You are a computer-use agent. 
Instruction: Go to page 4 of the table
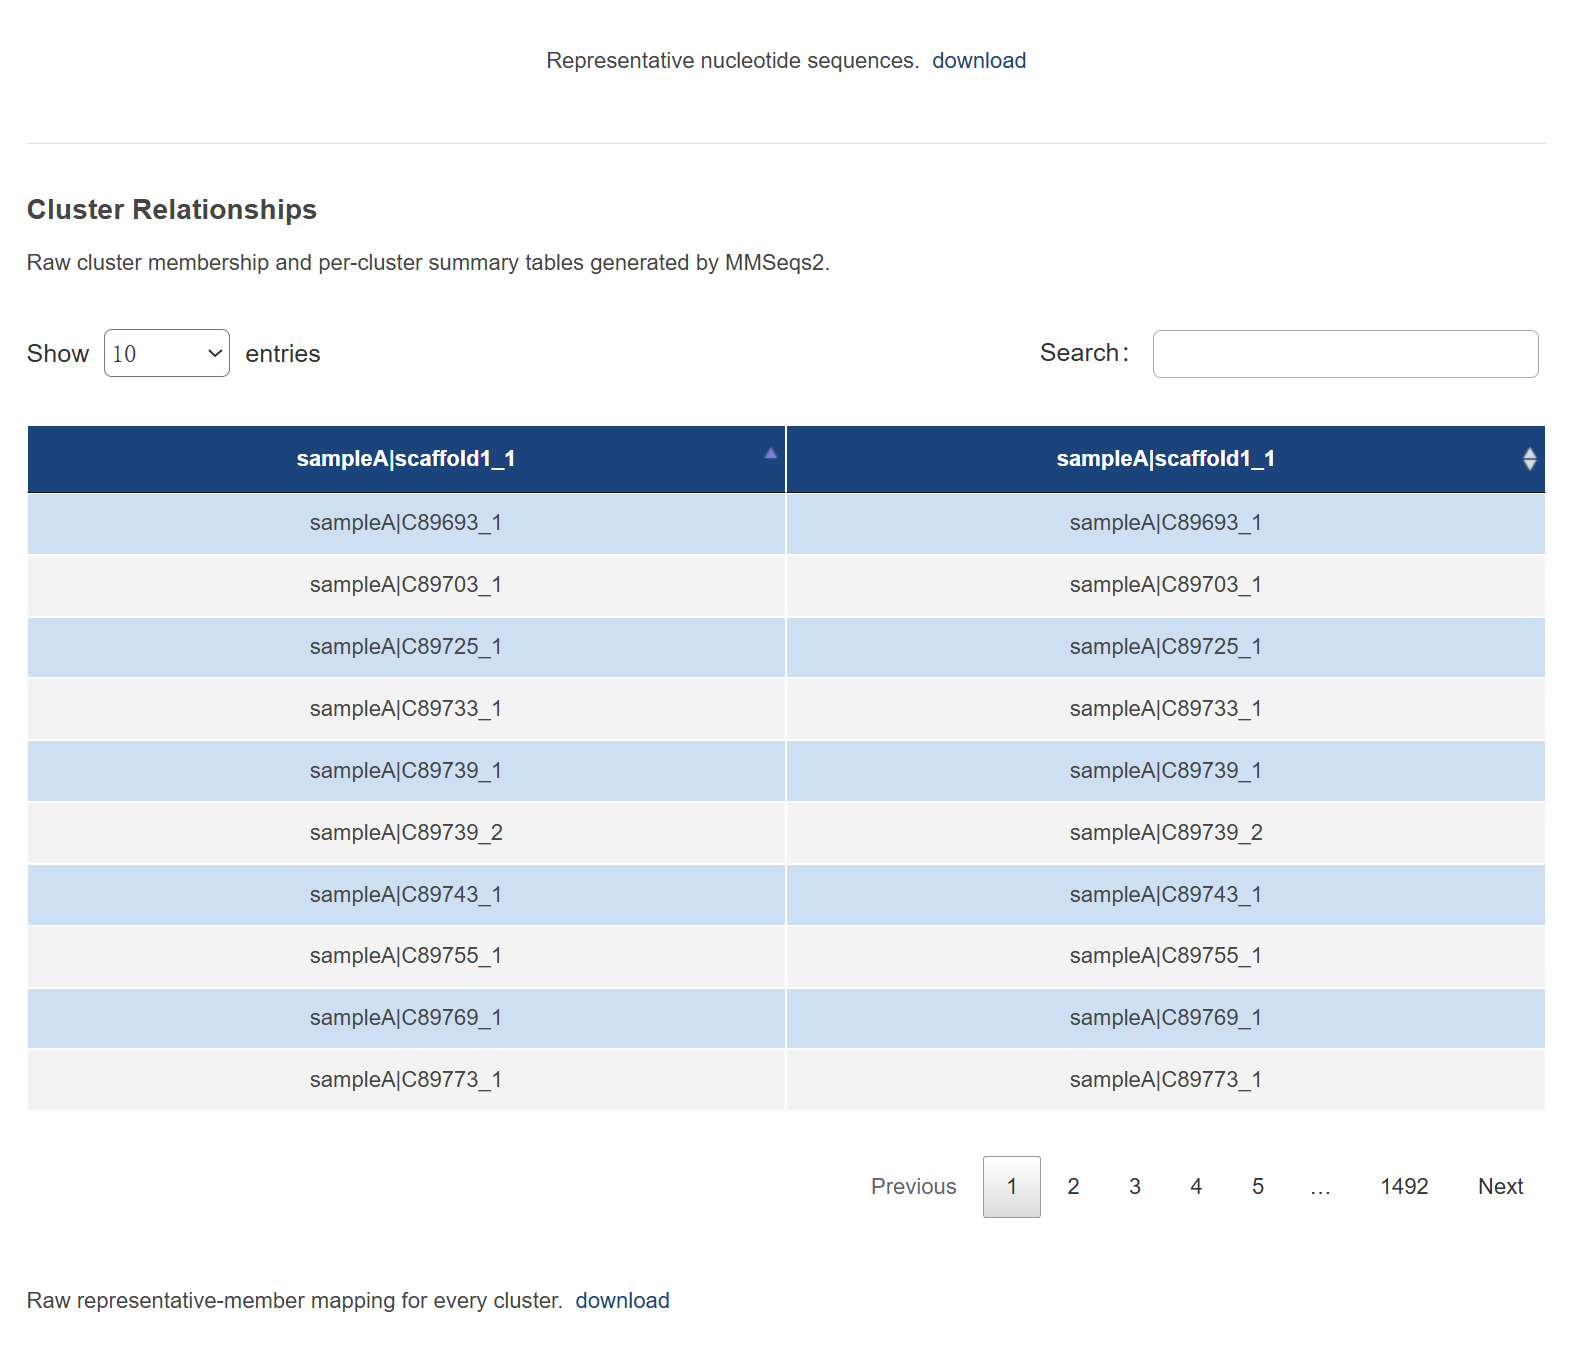click(x=1196, y=1187)
